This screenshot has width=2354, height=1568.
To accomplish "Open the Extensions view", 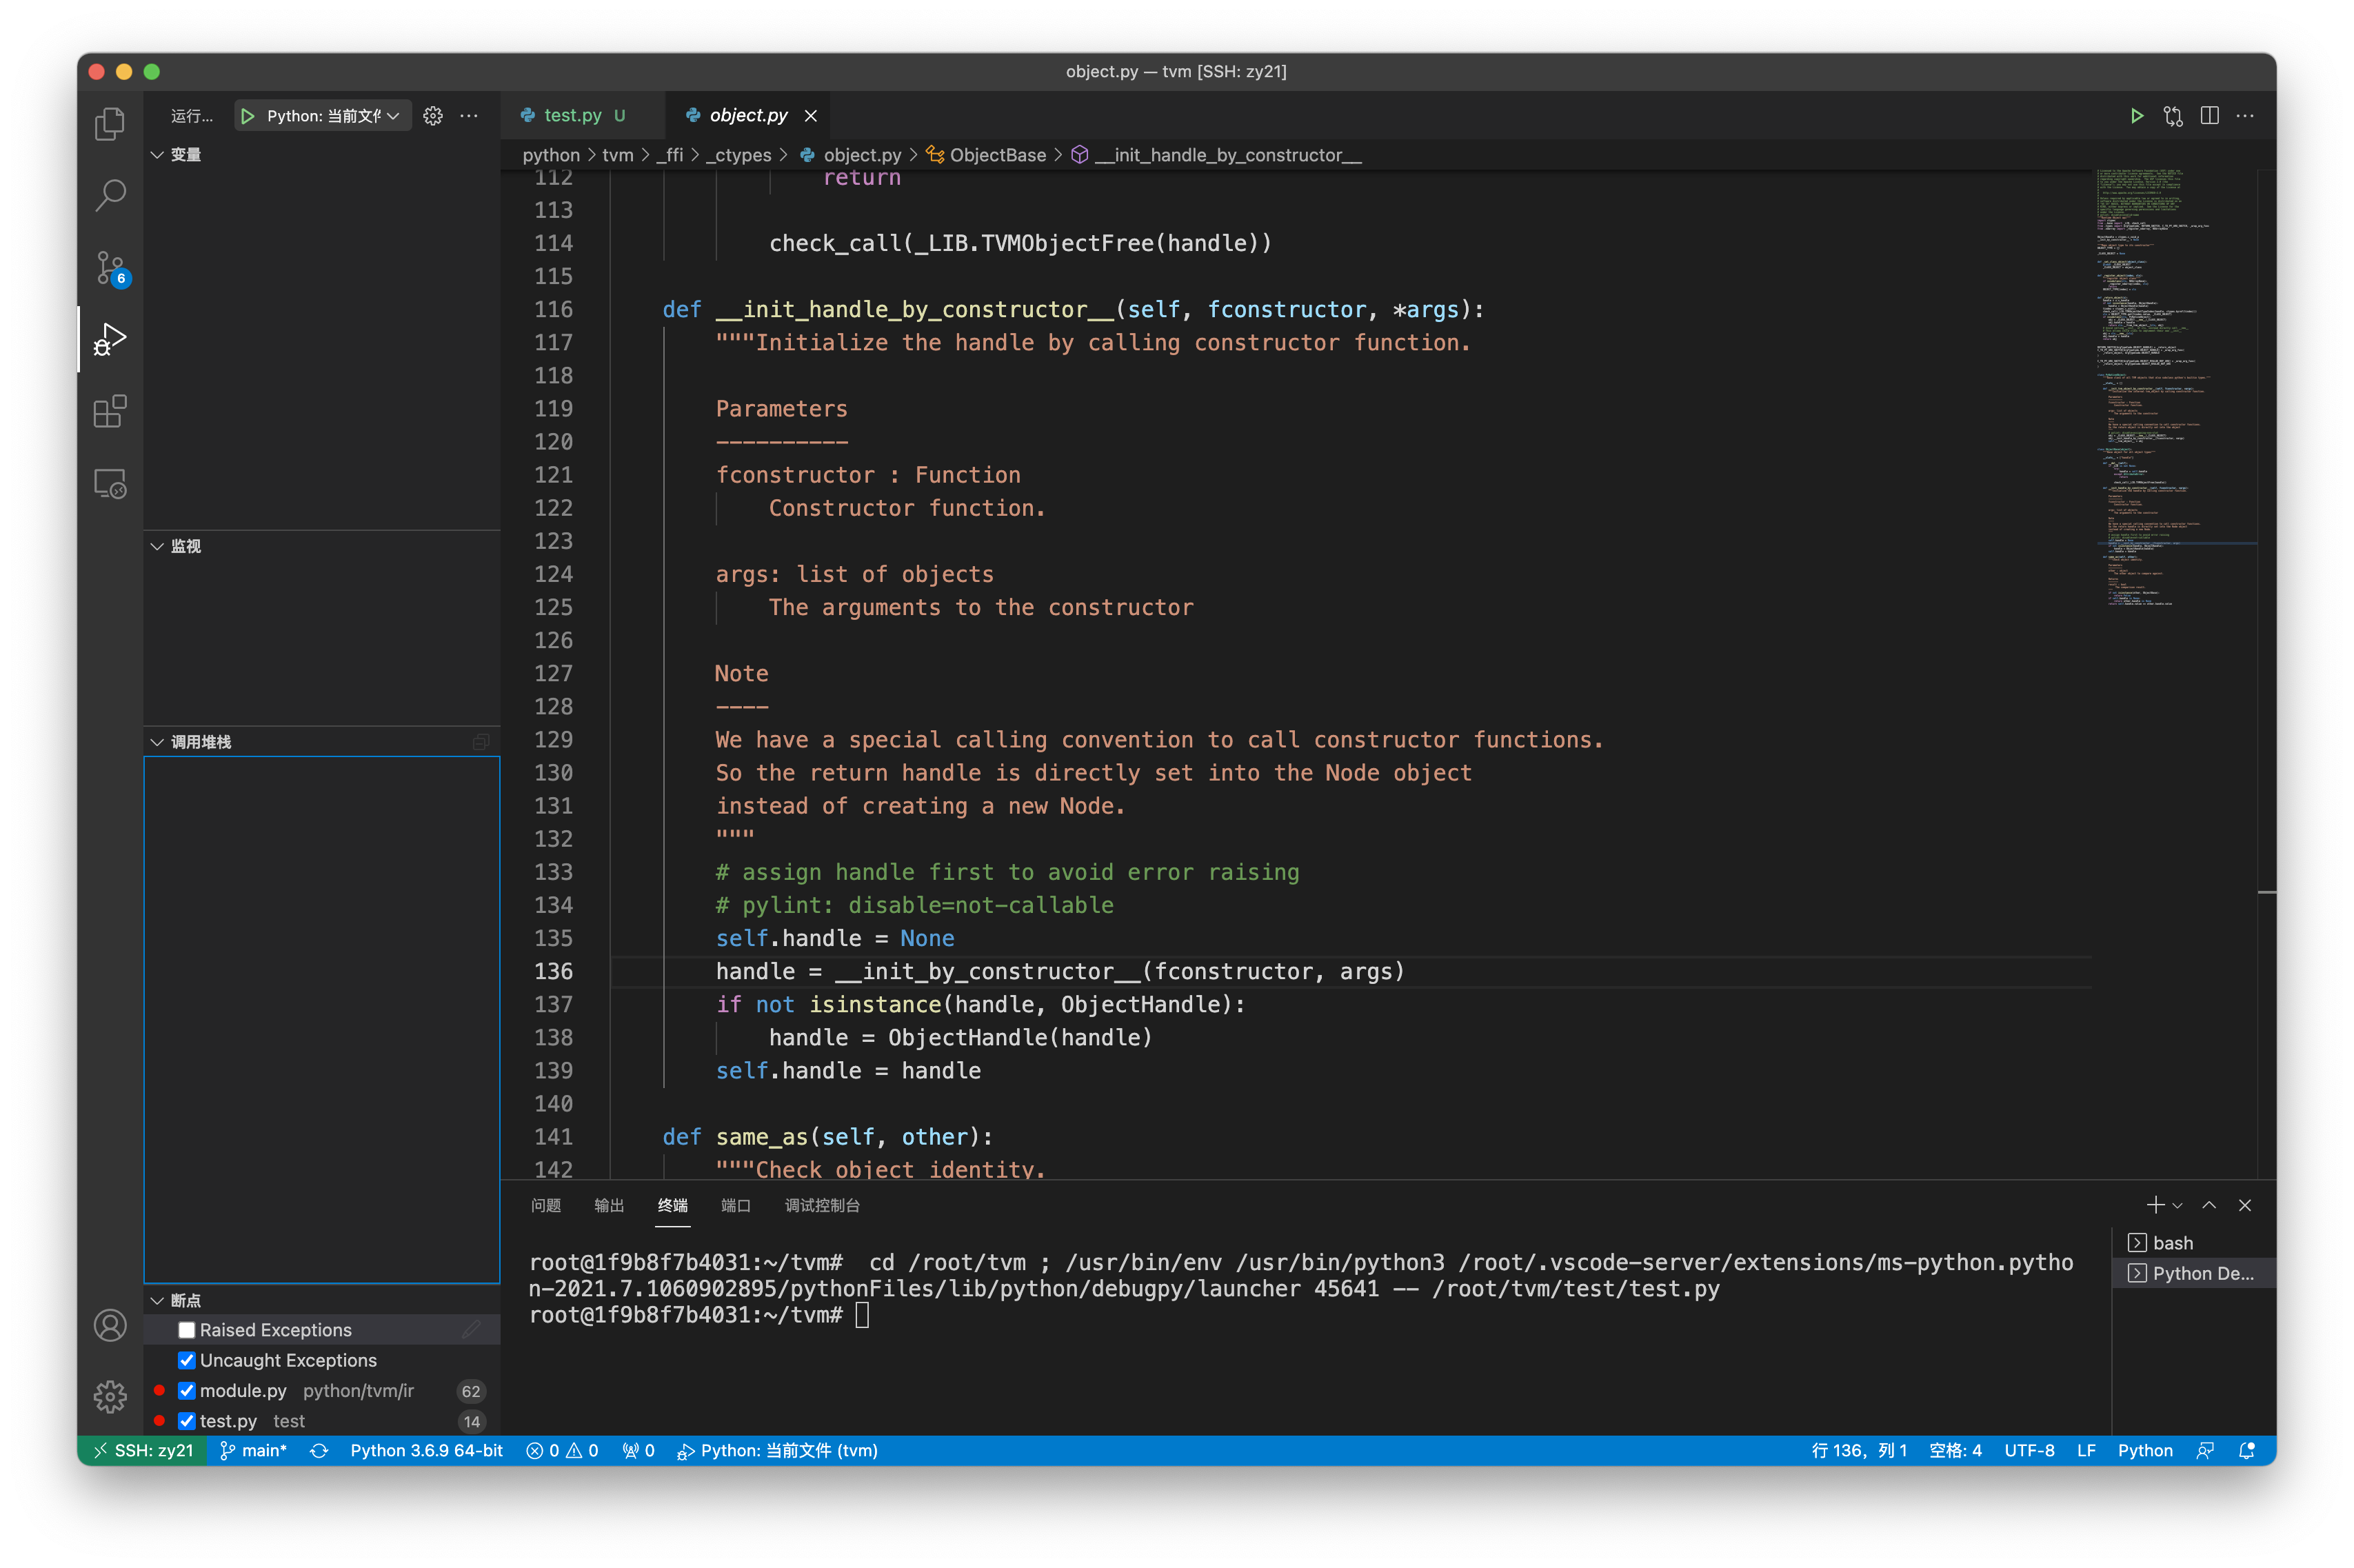I will pos(110,411).
